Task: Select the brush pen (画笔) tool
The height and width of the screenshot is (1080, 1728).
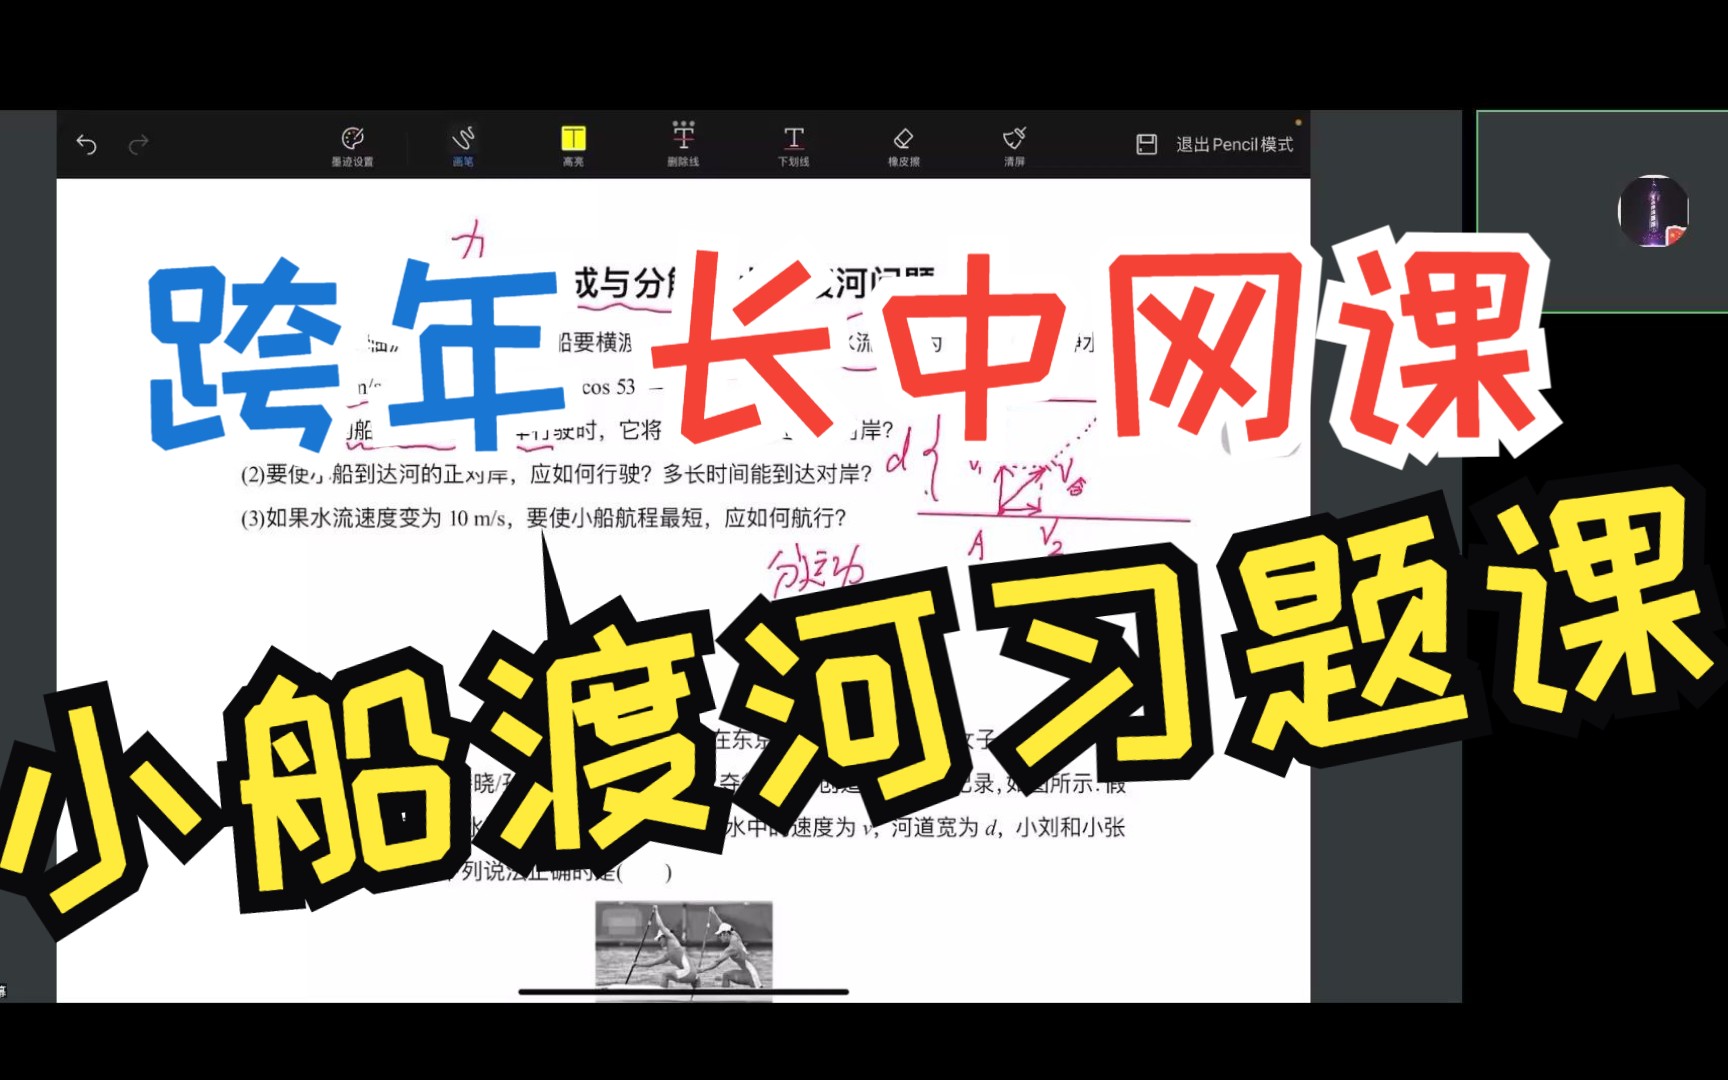Action: tap(463, 146)
